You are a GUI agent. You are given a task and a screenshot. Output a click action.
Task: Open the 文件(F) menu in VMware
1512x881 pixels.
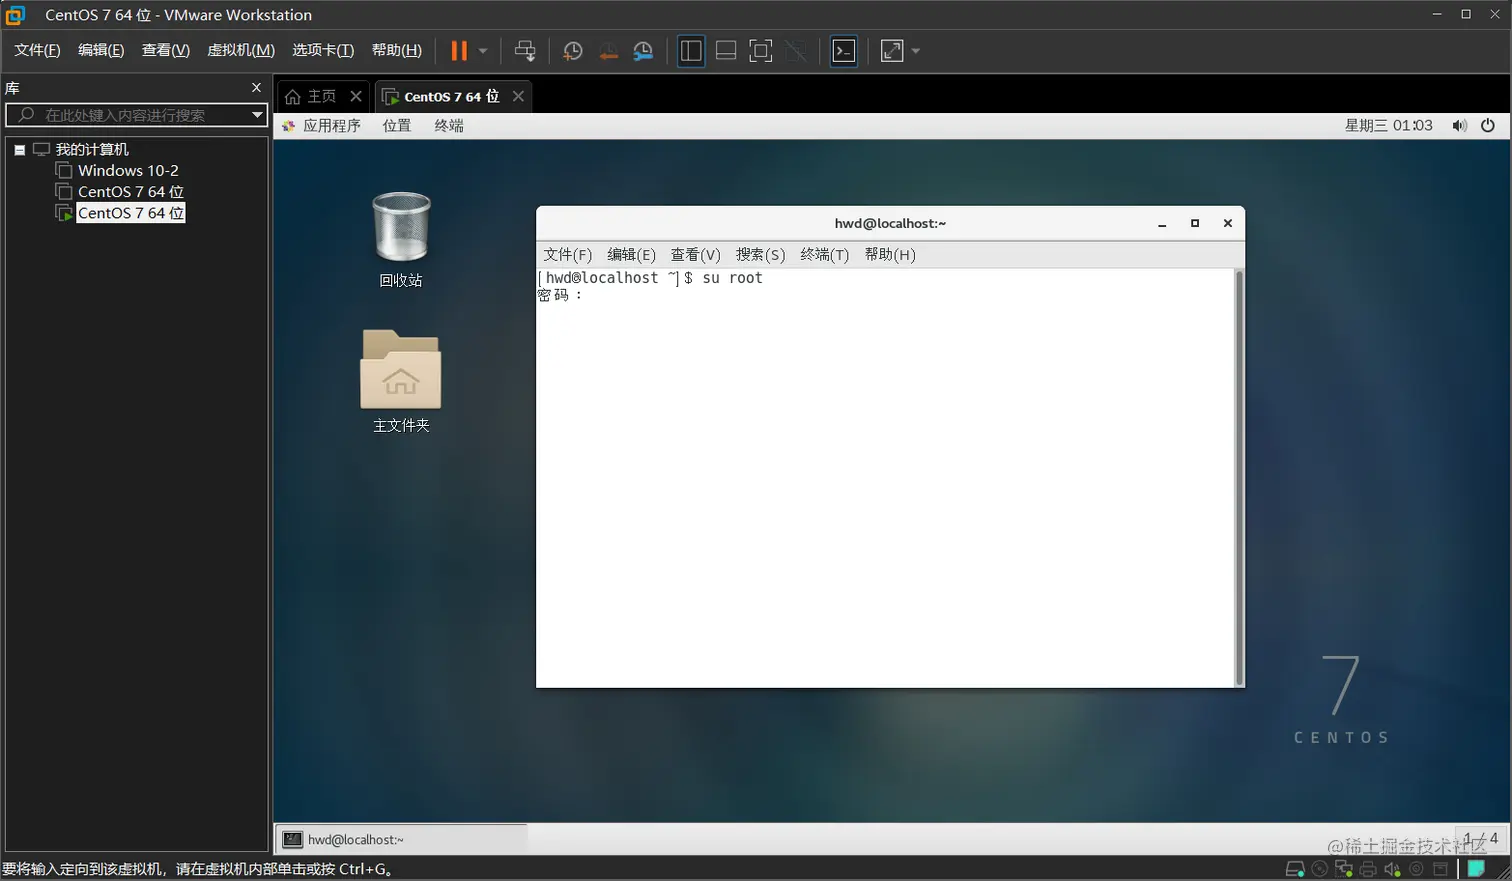[37, 50]
